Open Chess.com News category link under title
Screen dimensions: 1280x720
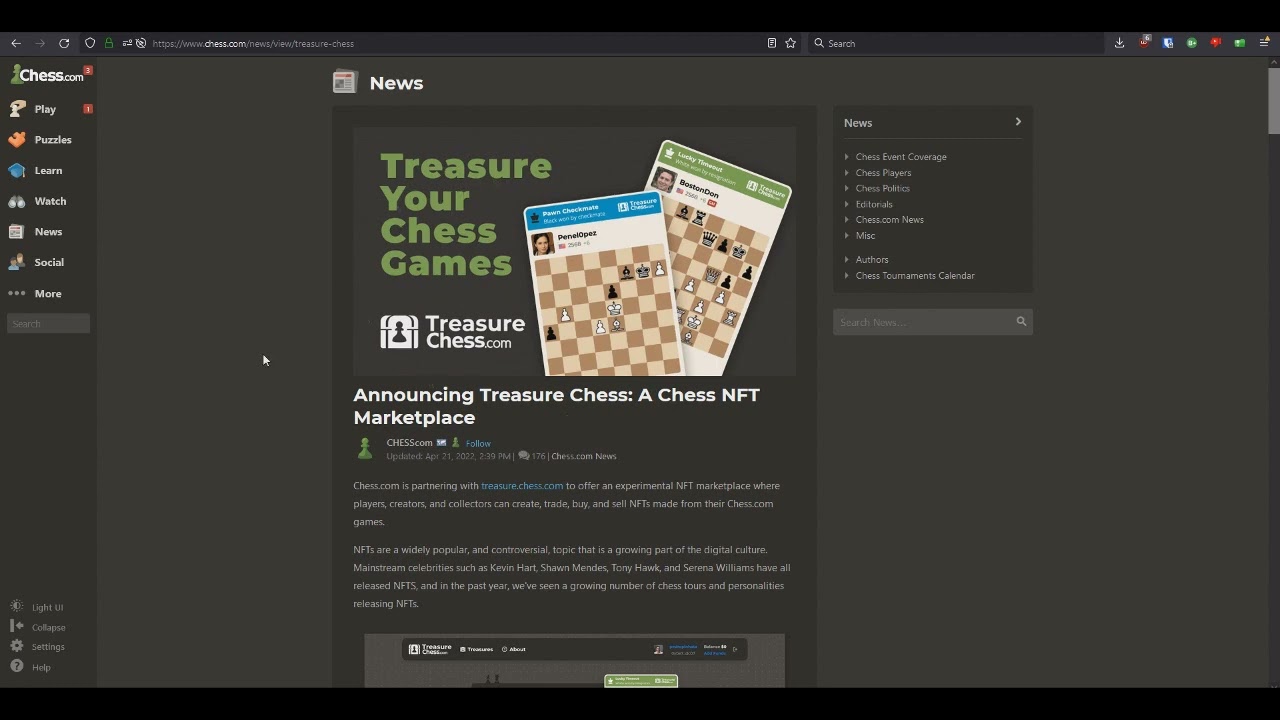pos(583,456)
